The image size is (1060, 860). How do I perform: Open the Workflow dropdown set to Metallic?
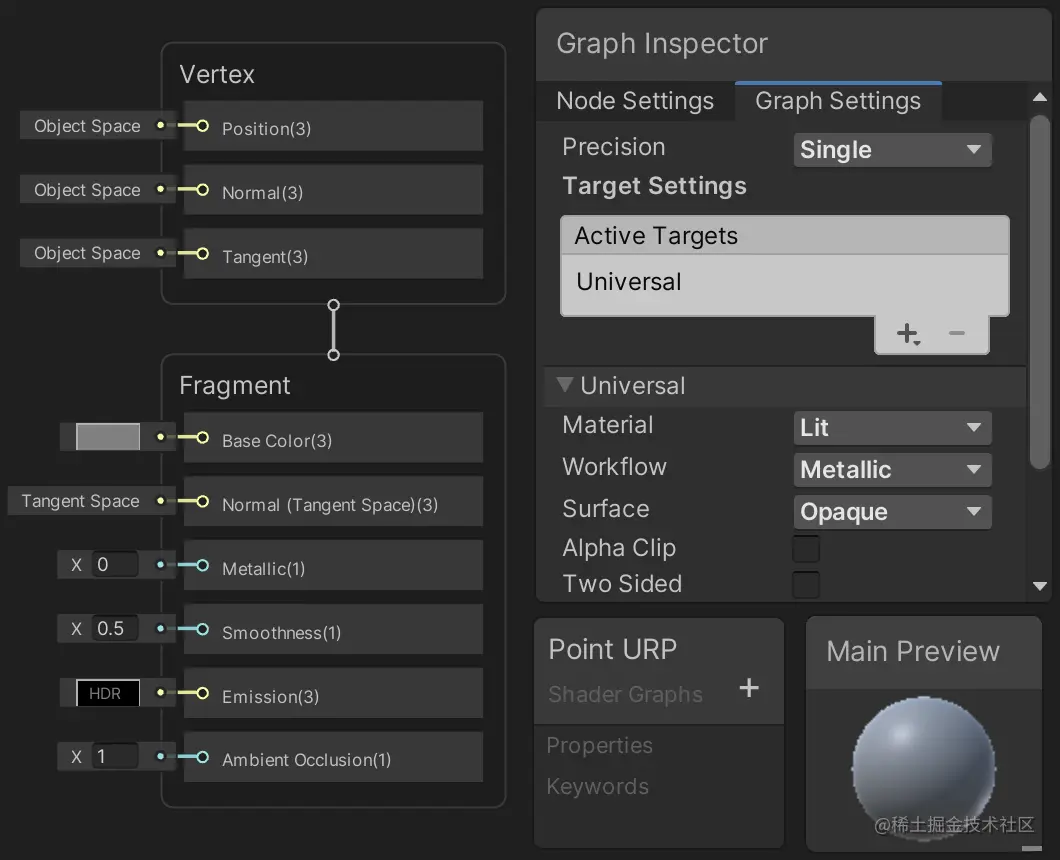pyautogui.click(x=892, y=470)
